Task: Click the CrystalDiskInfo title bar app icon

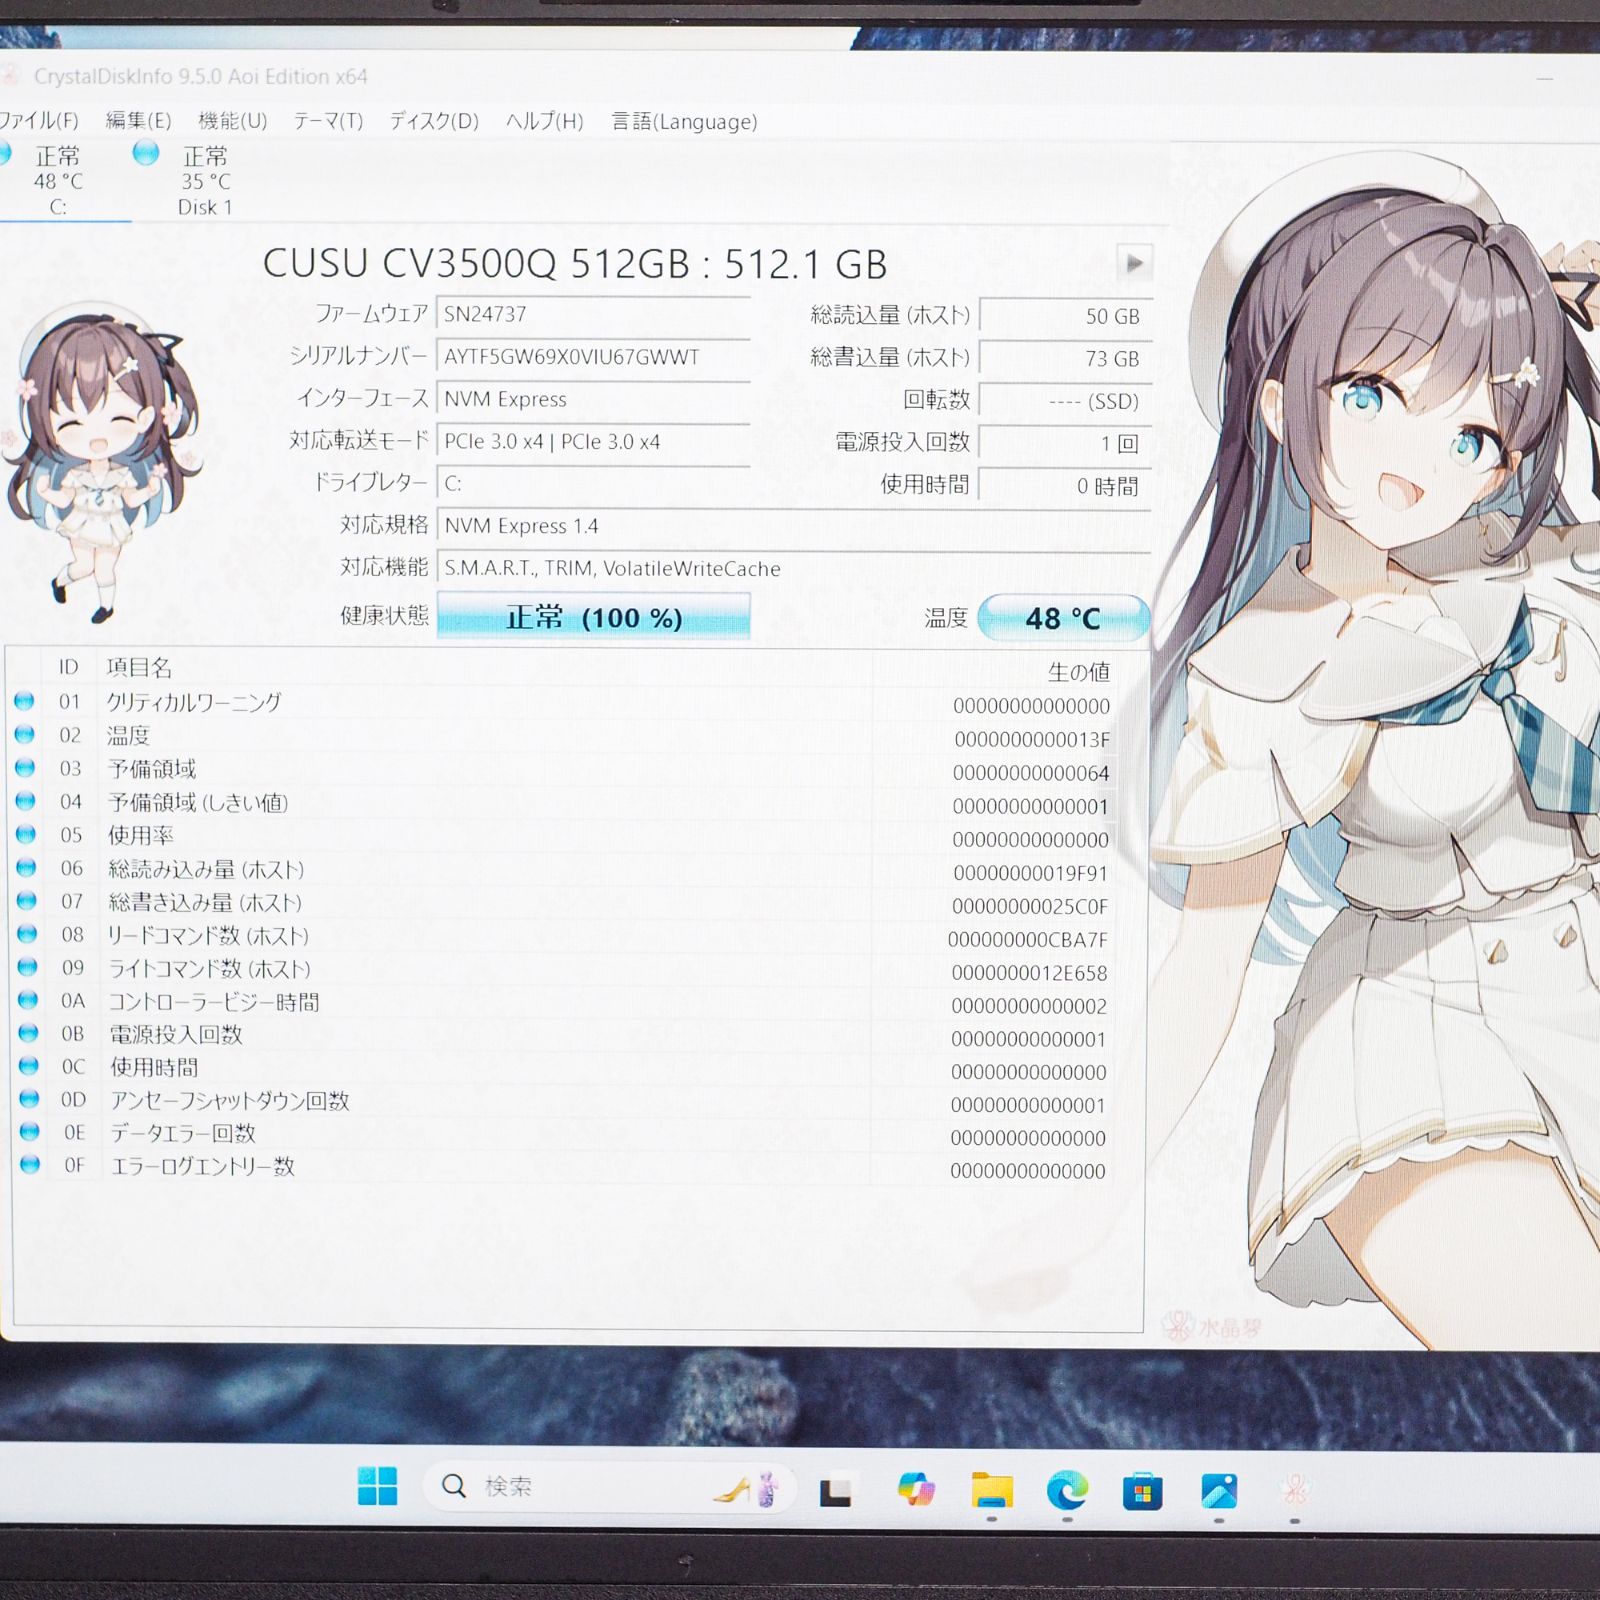Action: pyautogui.click(x=9, y=75)
